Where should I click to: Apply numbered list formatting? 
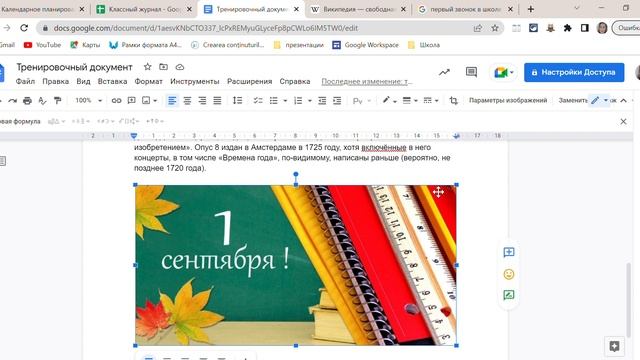click(298, 100)
